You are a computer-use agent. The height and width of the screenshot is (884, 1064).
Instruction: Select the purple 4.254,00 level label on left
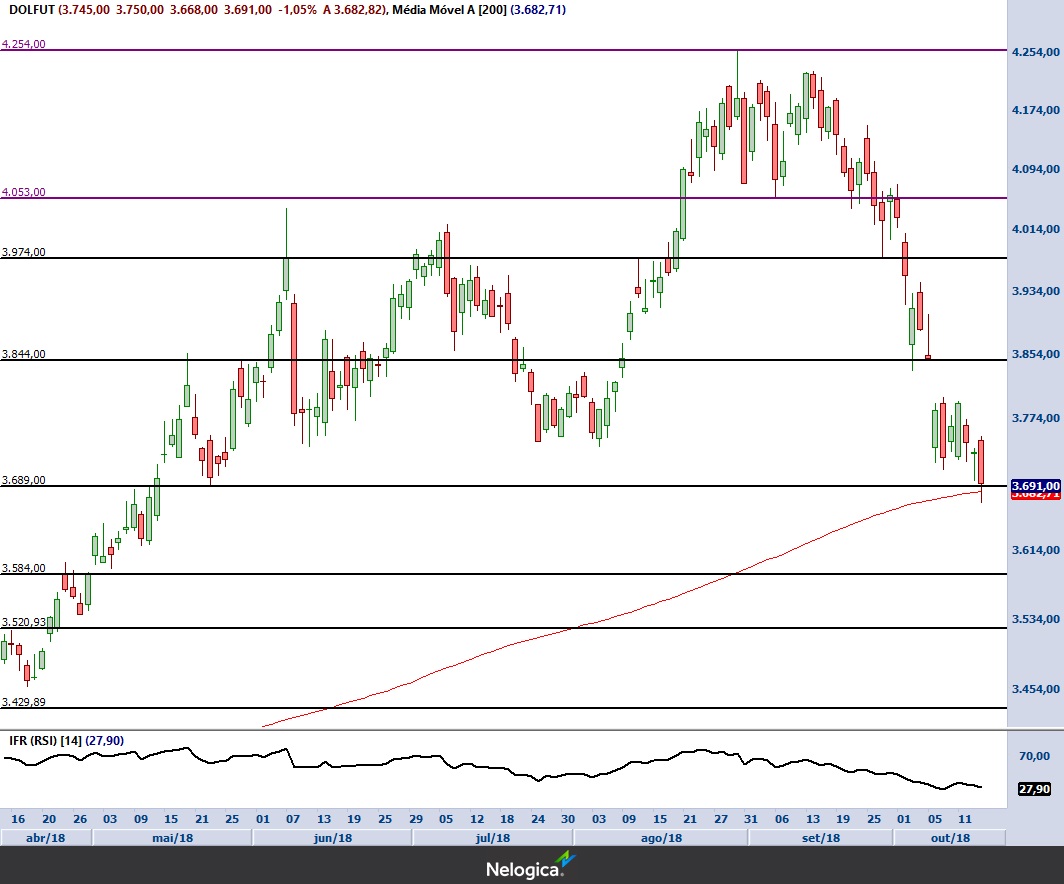[24, 45]
